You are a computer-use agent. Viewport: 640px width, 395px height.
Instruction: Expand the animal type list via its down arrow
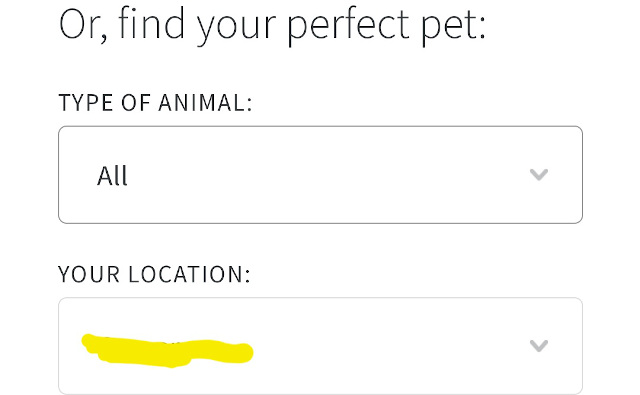538,175
